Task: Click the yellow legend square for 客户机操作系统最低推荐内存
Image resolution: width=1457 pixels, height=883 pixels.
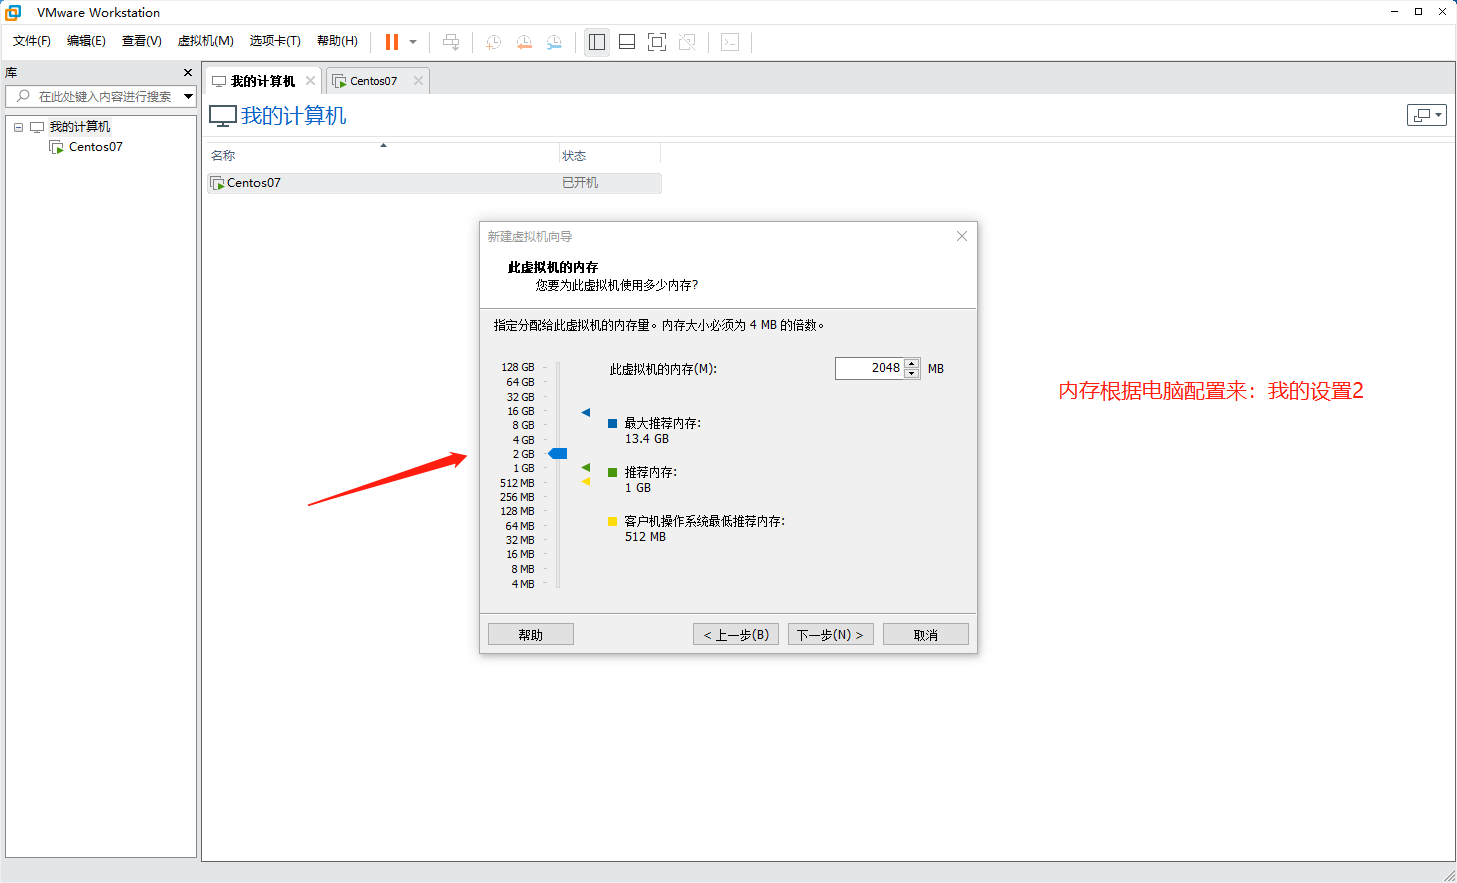Action: (x=613, y=522)
